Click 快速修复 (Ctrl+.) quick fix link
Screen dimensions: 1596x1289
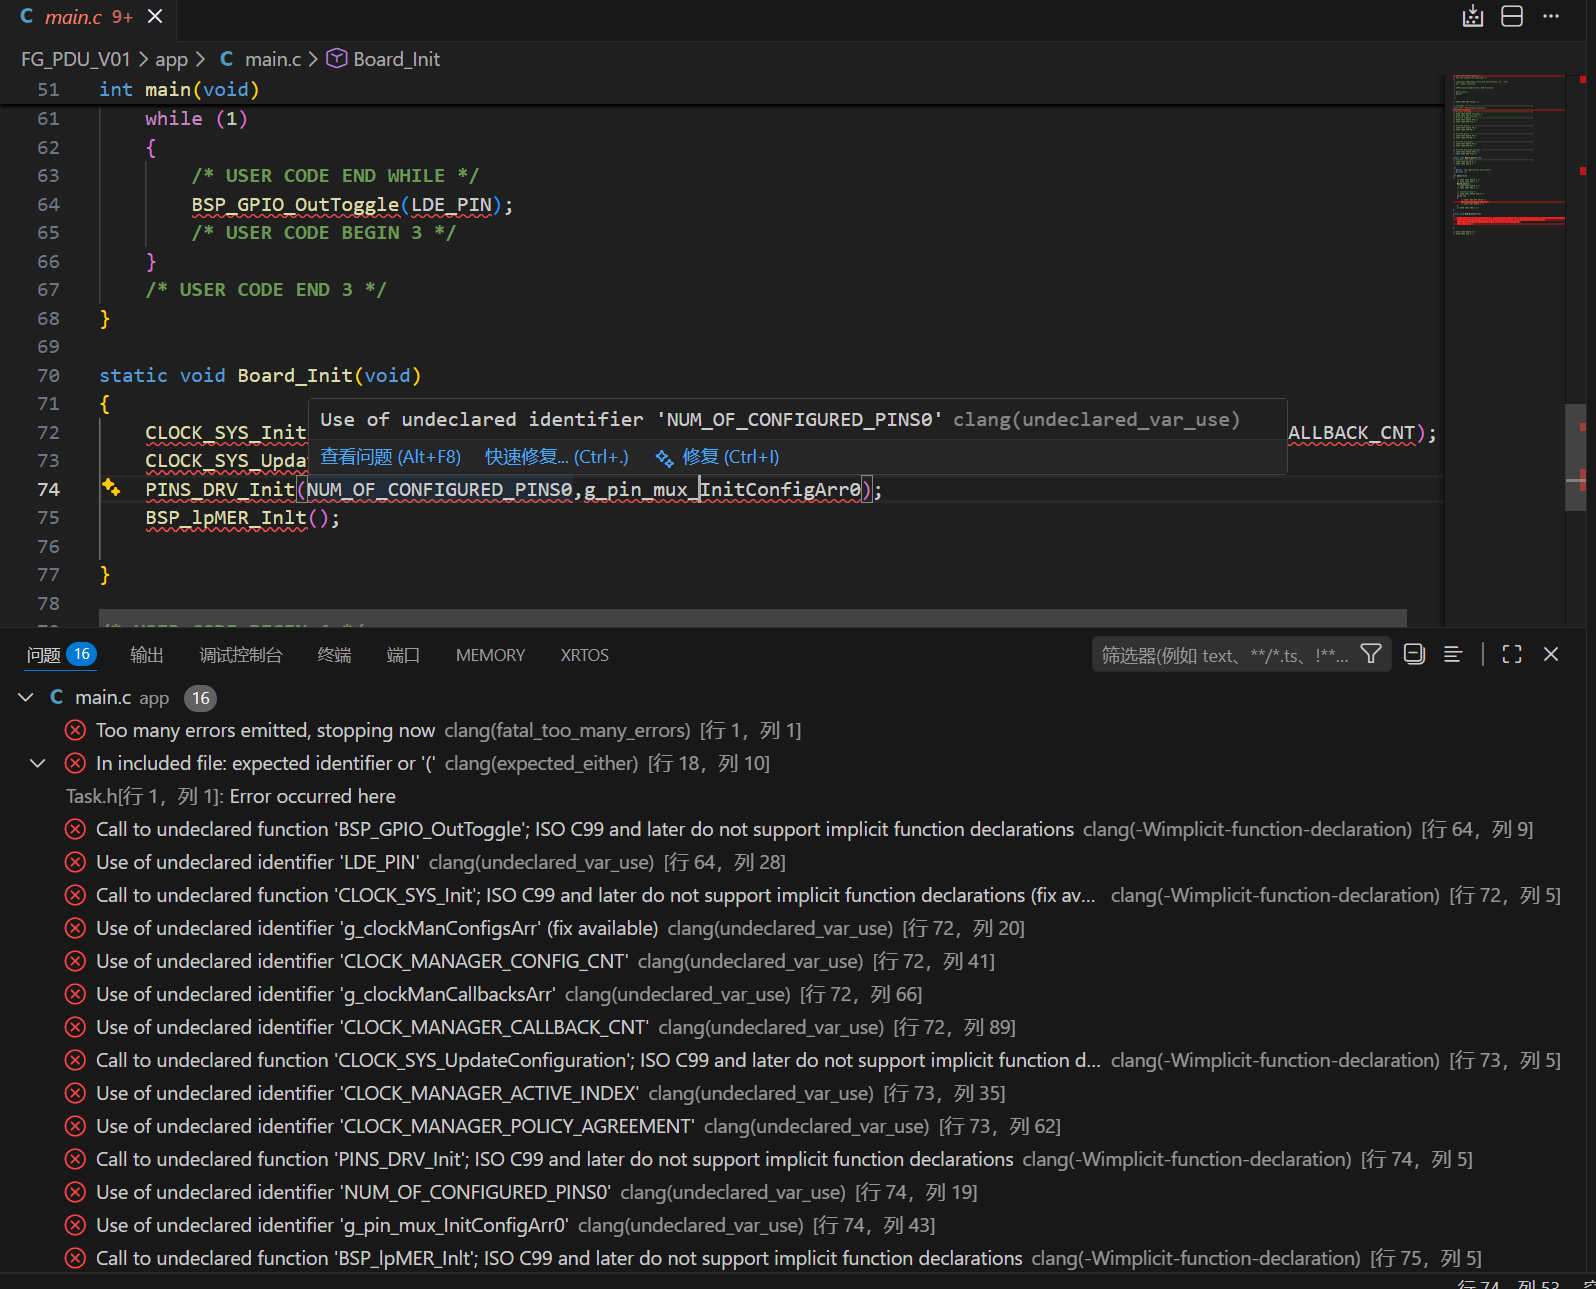[556, 457]
